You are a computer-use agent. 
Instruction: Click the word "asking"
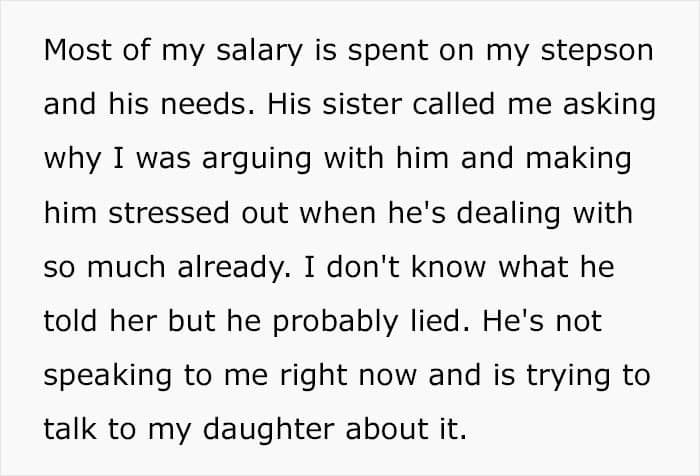tap(609, 106)
